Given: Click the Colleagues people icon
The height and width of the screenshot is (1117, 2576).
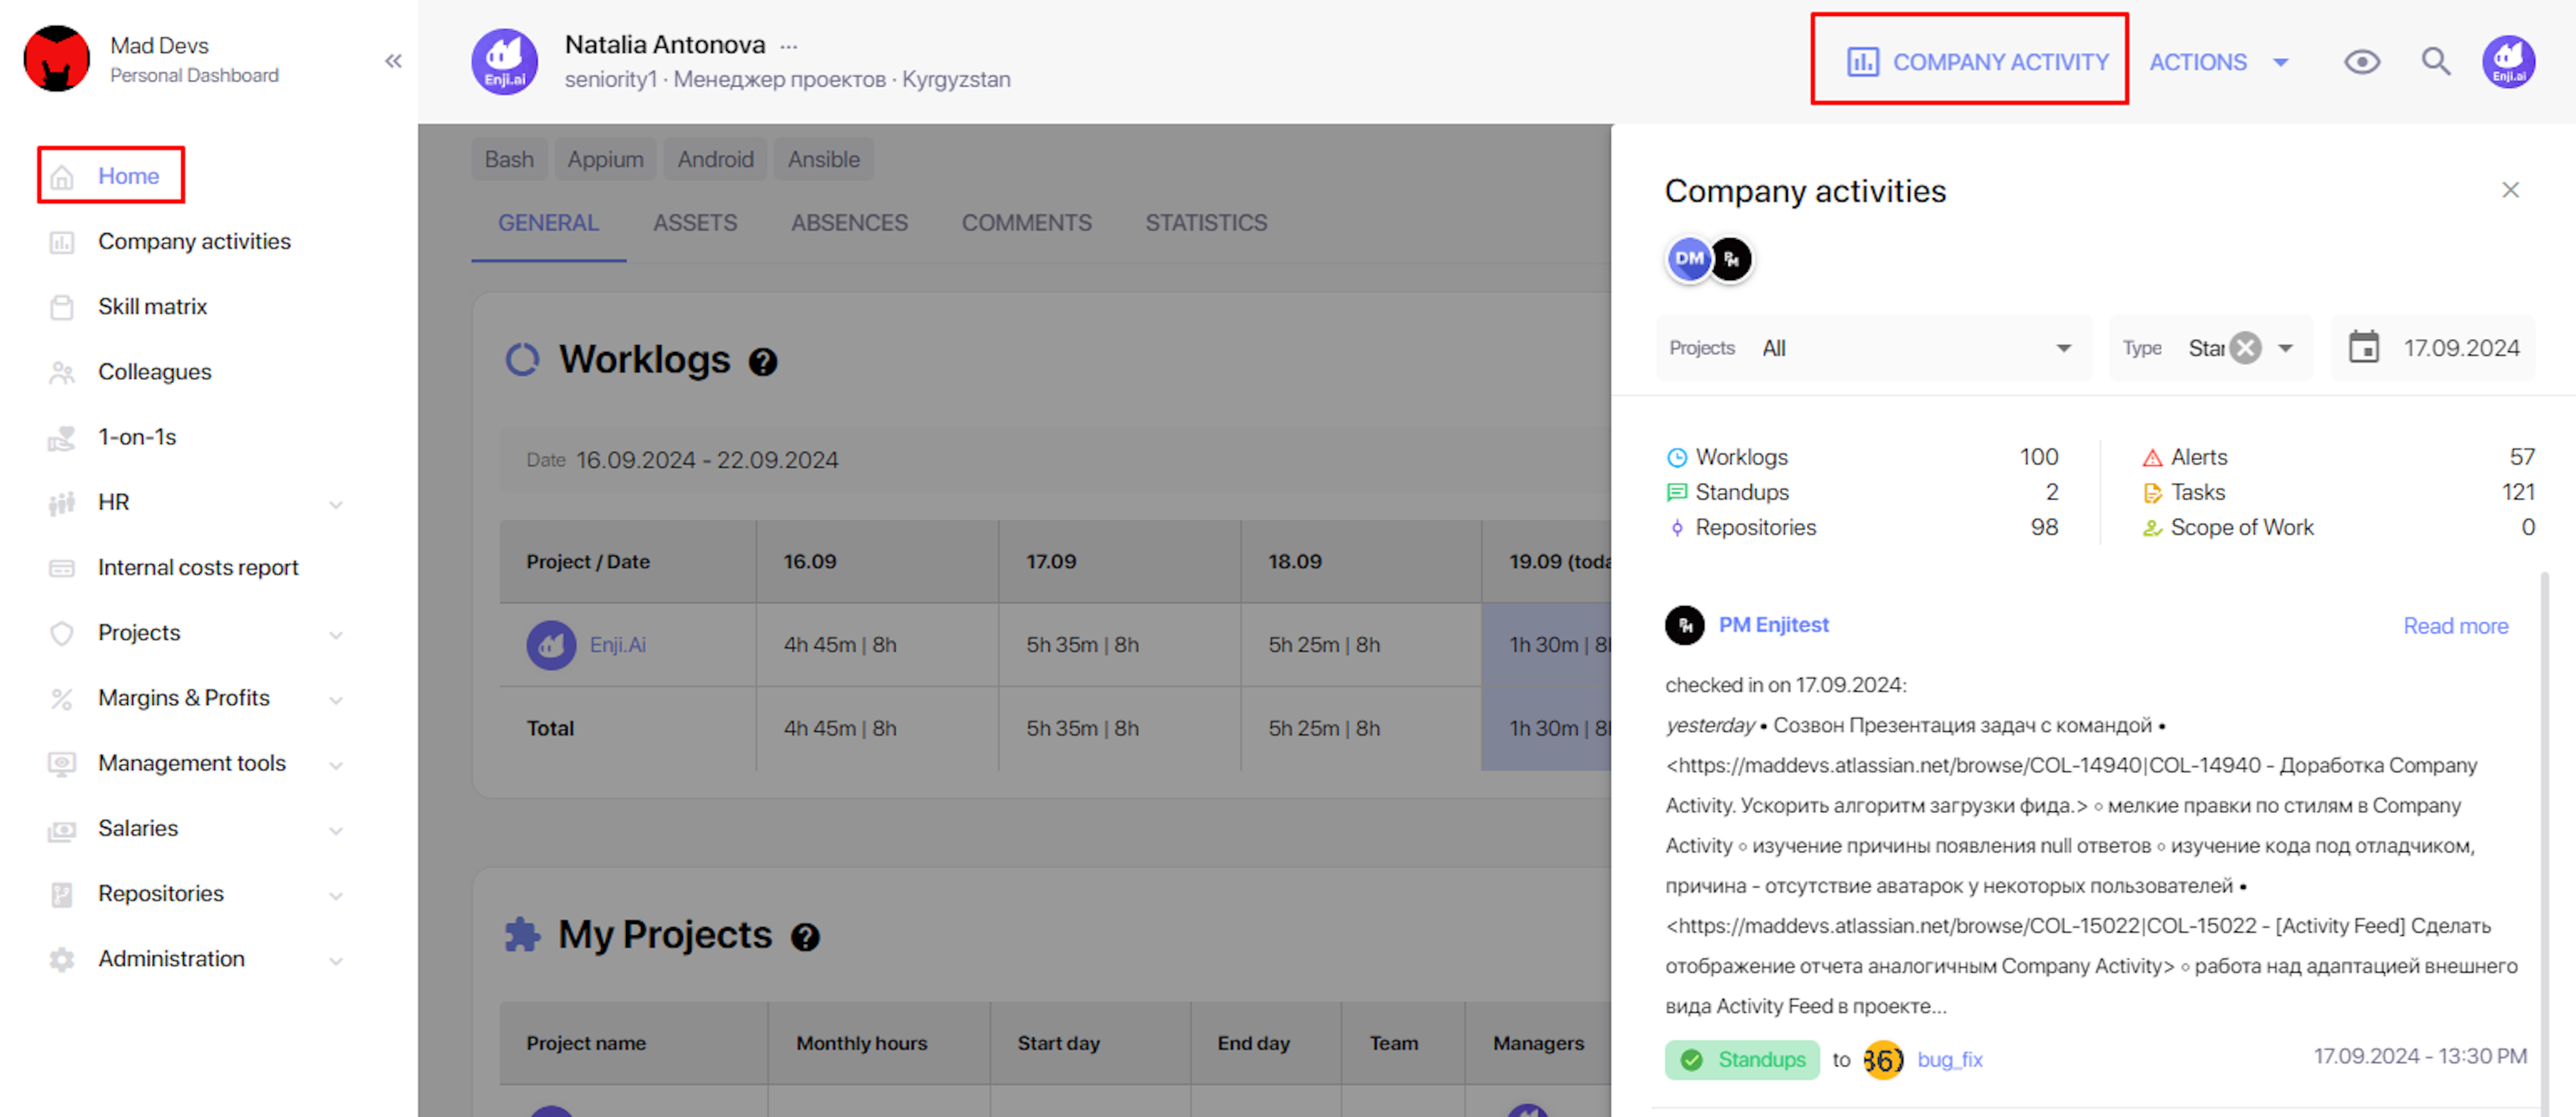Looking at the screenshot, I should (62, 372).
